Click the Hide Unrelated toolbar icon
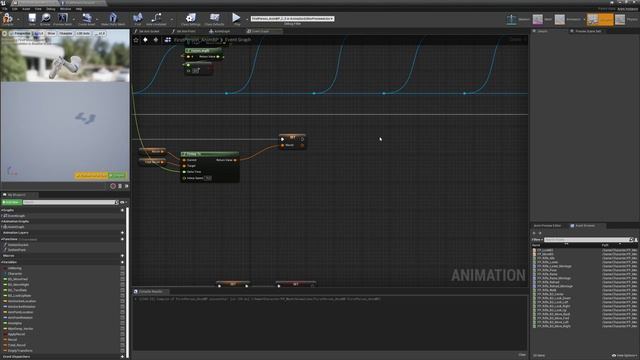The height and width of the screenshot is (360, 640). pyautogui.click(x=156, y=18)
